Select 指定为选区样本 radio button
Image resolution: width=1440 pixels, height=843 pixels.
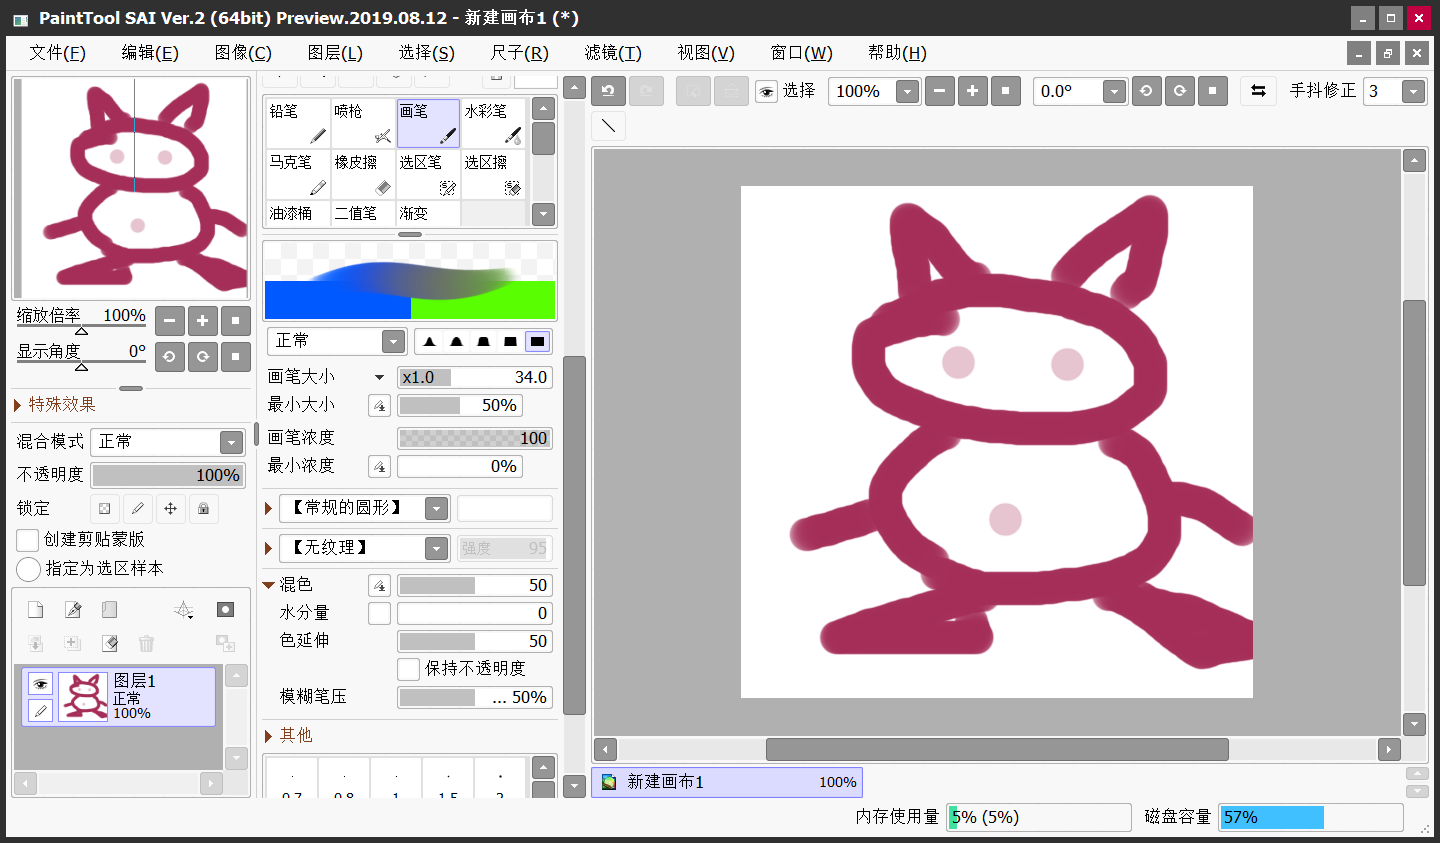click(x=28, y=569)
